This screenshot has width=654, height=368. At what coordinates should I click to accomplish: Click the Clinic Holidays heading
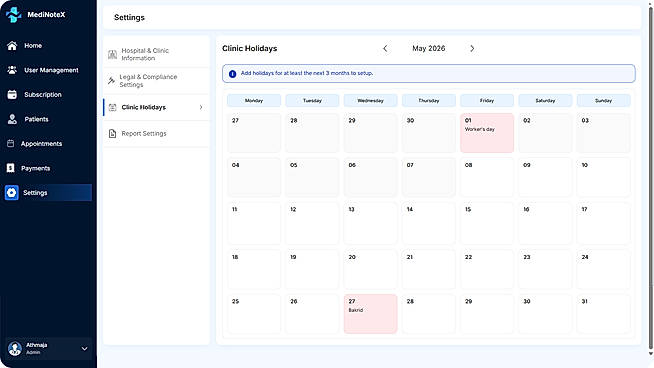coord(249,48)
